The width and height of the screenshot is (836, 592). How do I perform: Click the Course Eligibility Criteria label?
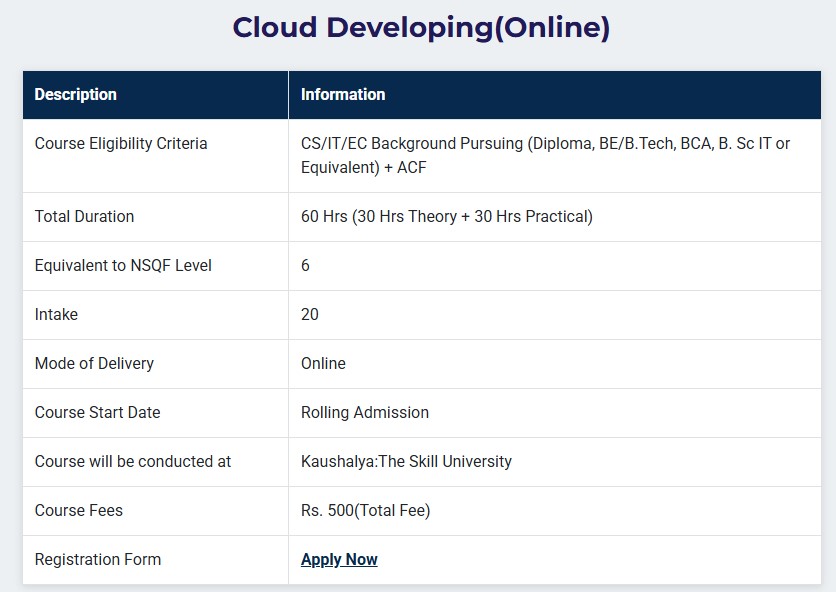click(121, 144)
